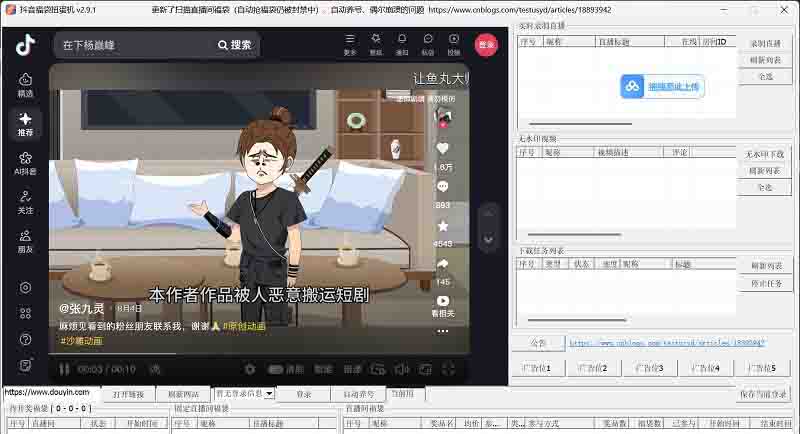Like the video with heart icon

tap(442, 148)
